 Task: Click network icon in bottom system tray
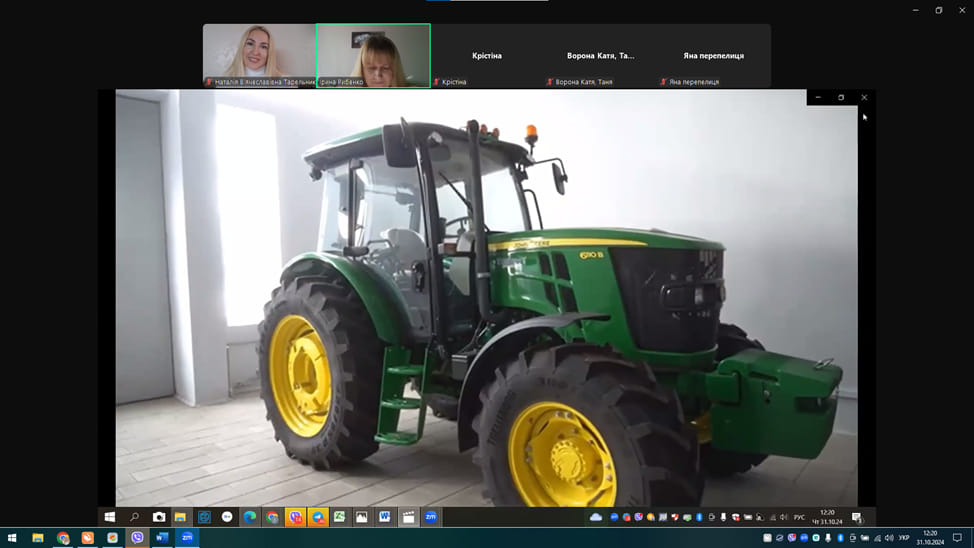click(x=877, y=538)
